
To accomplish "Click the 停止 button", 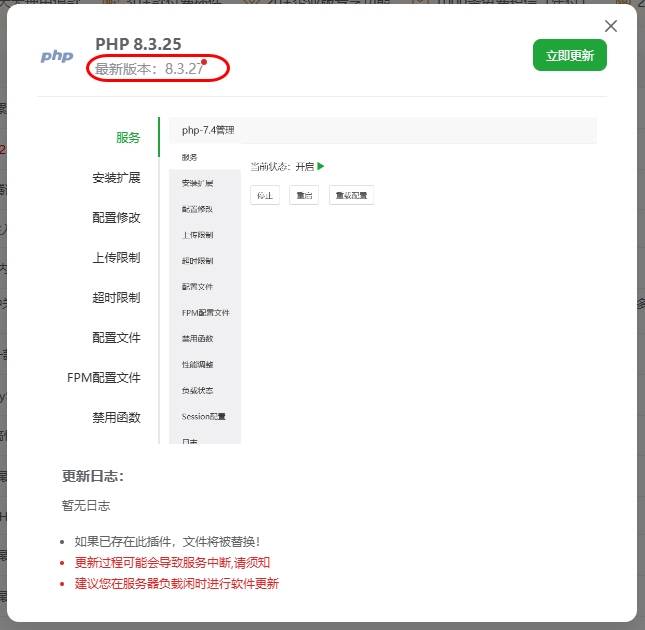I will 265,195.
